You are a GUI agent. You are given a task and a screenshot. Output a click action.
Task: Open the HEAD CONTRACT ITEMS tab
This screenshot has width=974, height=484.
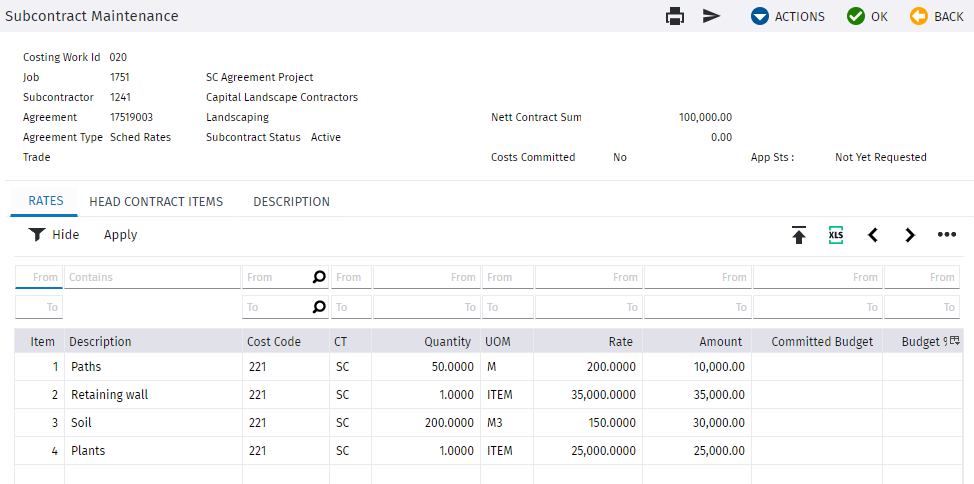click(x=156, y=201)
